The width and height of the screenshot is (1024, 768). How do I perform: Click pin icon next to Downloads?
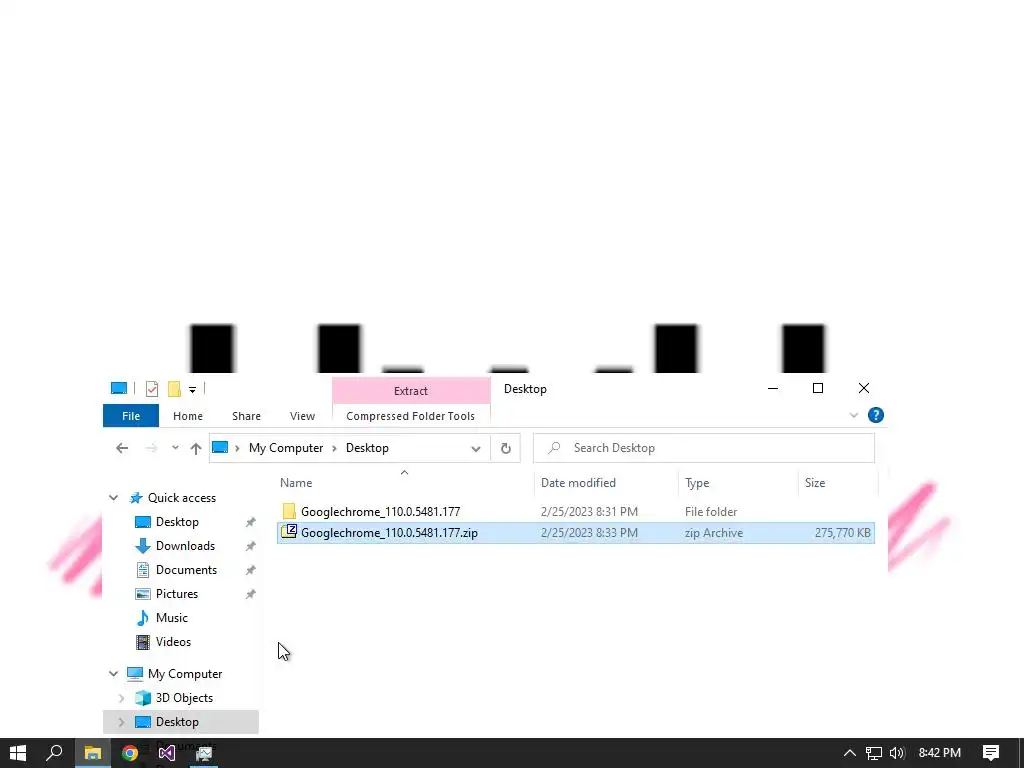tap(250, 546)
